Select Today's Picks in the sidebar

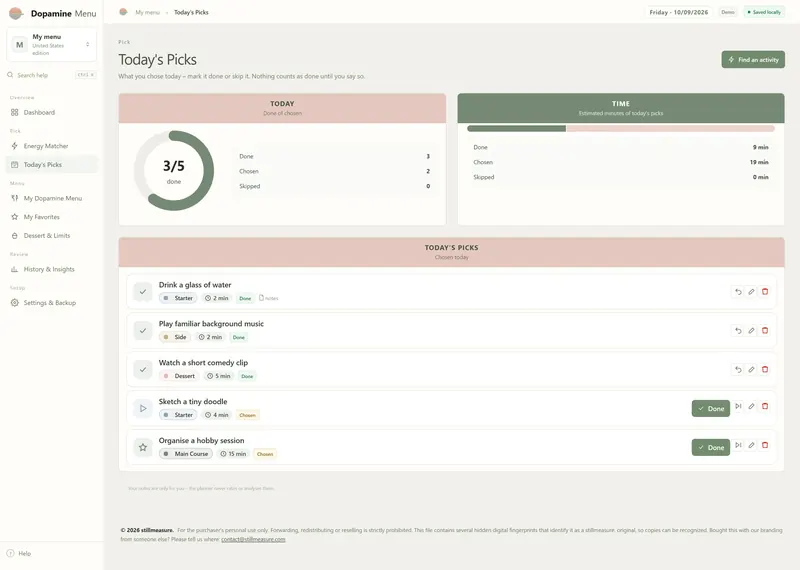click(x=52, y=164)
